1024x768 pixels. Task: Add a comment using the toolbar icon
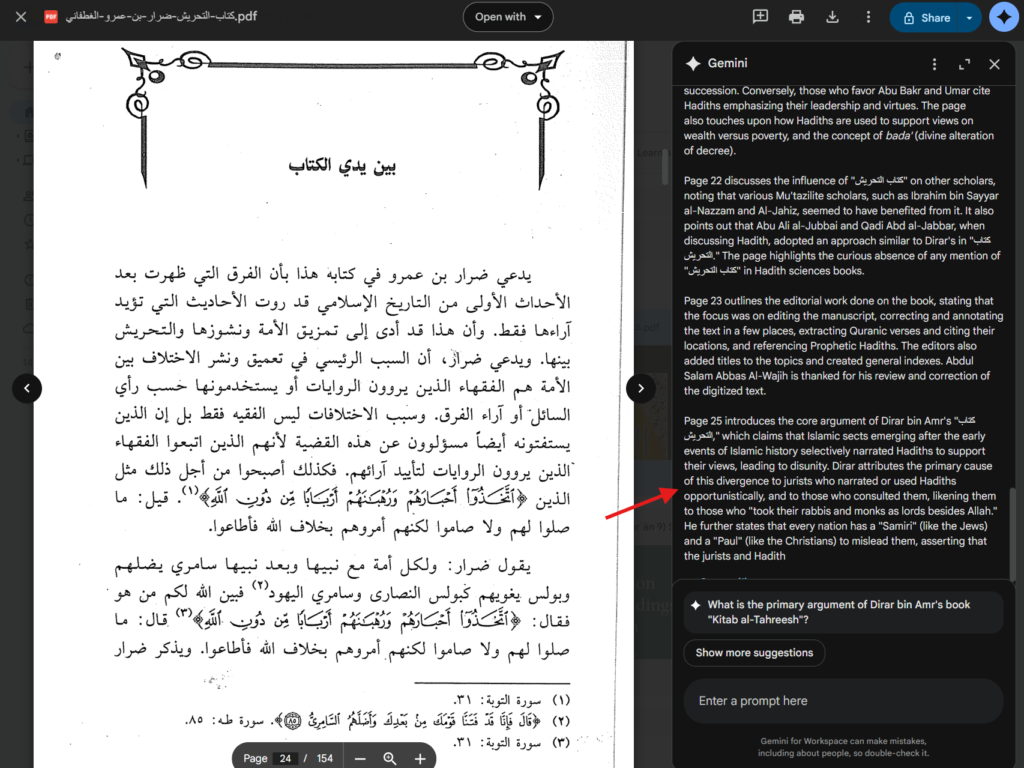coord(760,17)
